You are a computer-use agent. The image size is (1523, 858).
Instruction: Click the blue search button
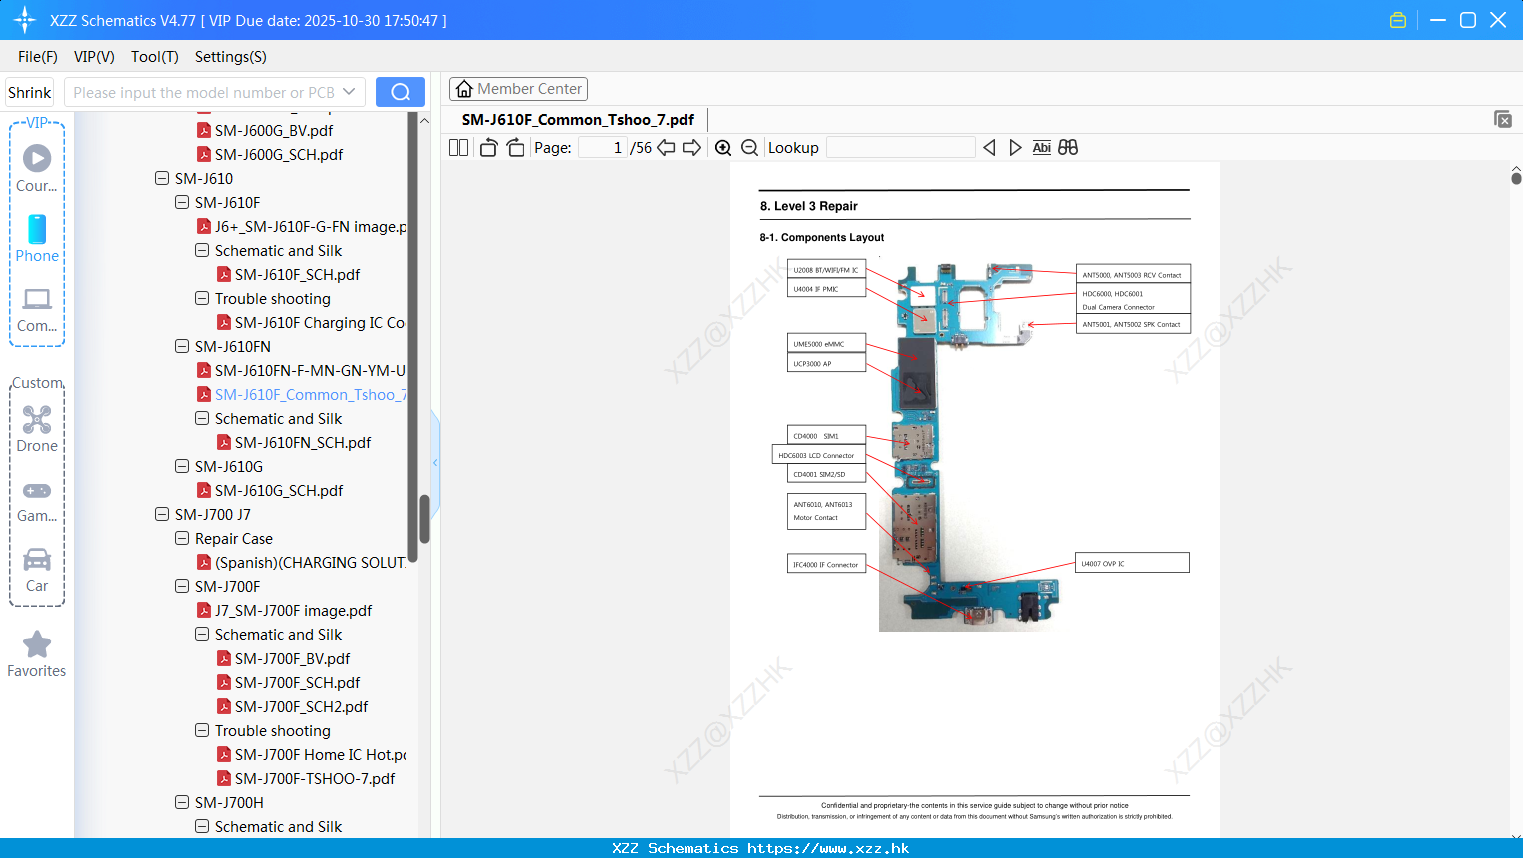click(x=400, y=92)
